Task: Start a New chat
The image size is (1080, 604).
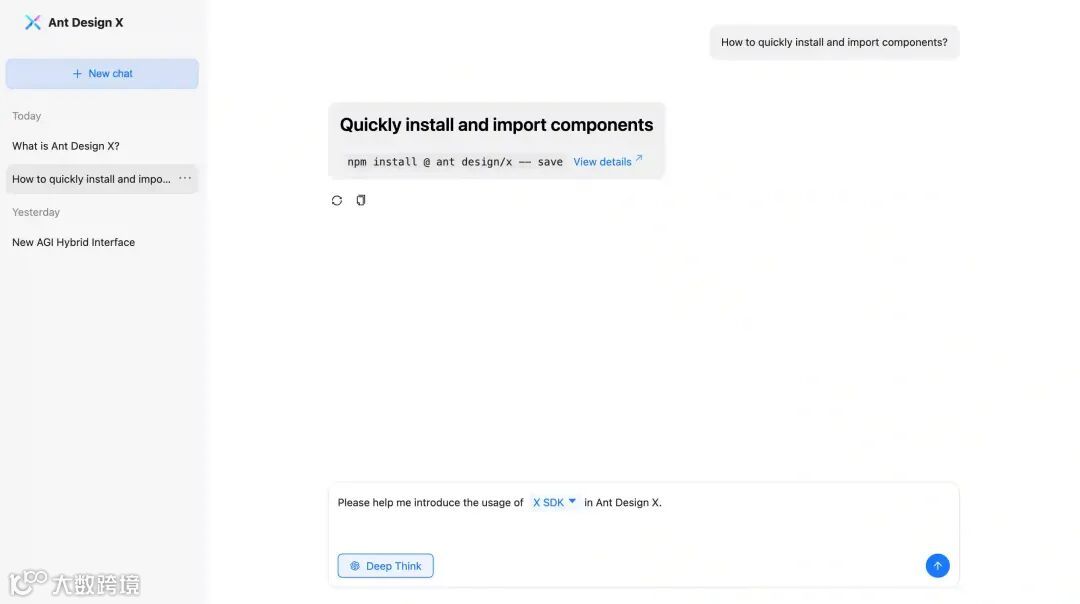Action: (102, 74)
